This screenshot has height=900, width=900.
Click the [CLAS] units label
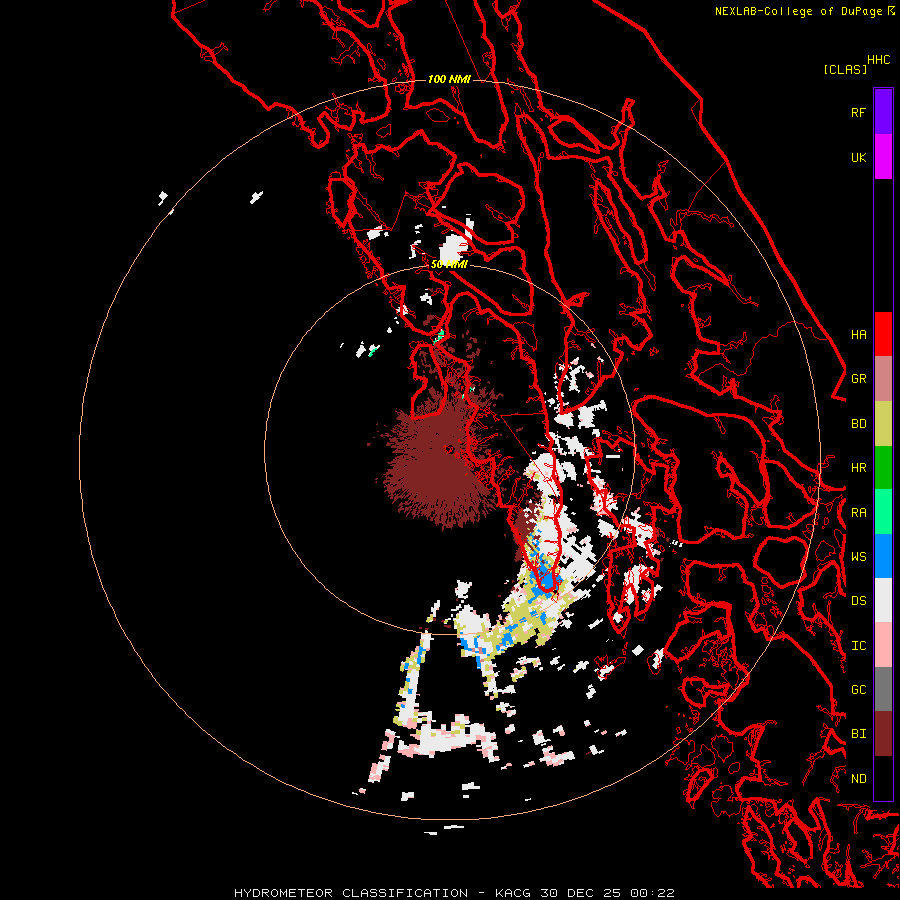click(845, 70)
